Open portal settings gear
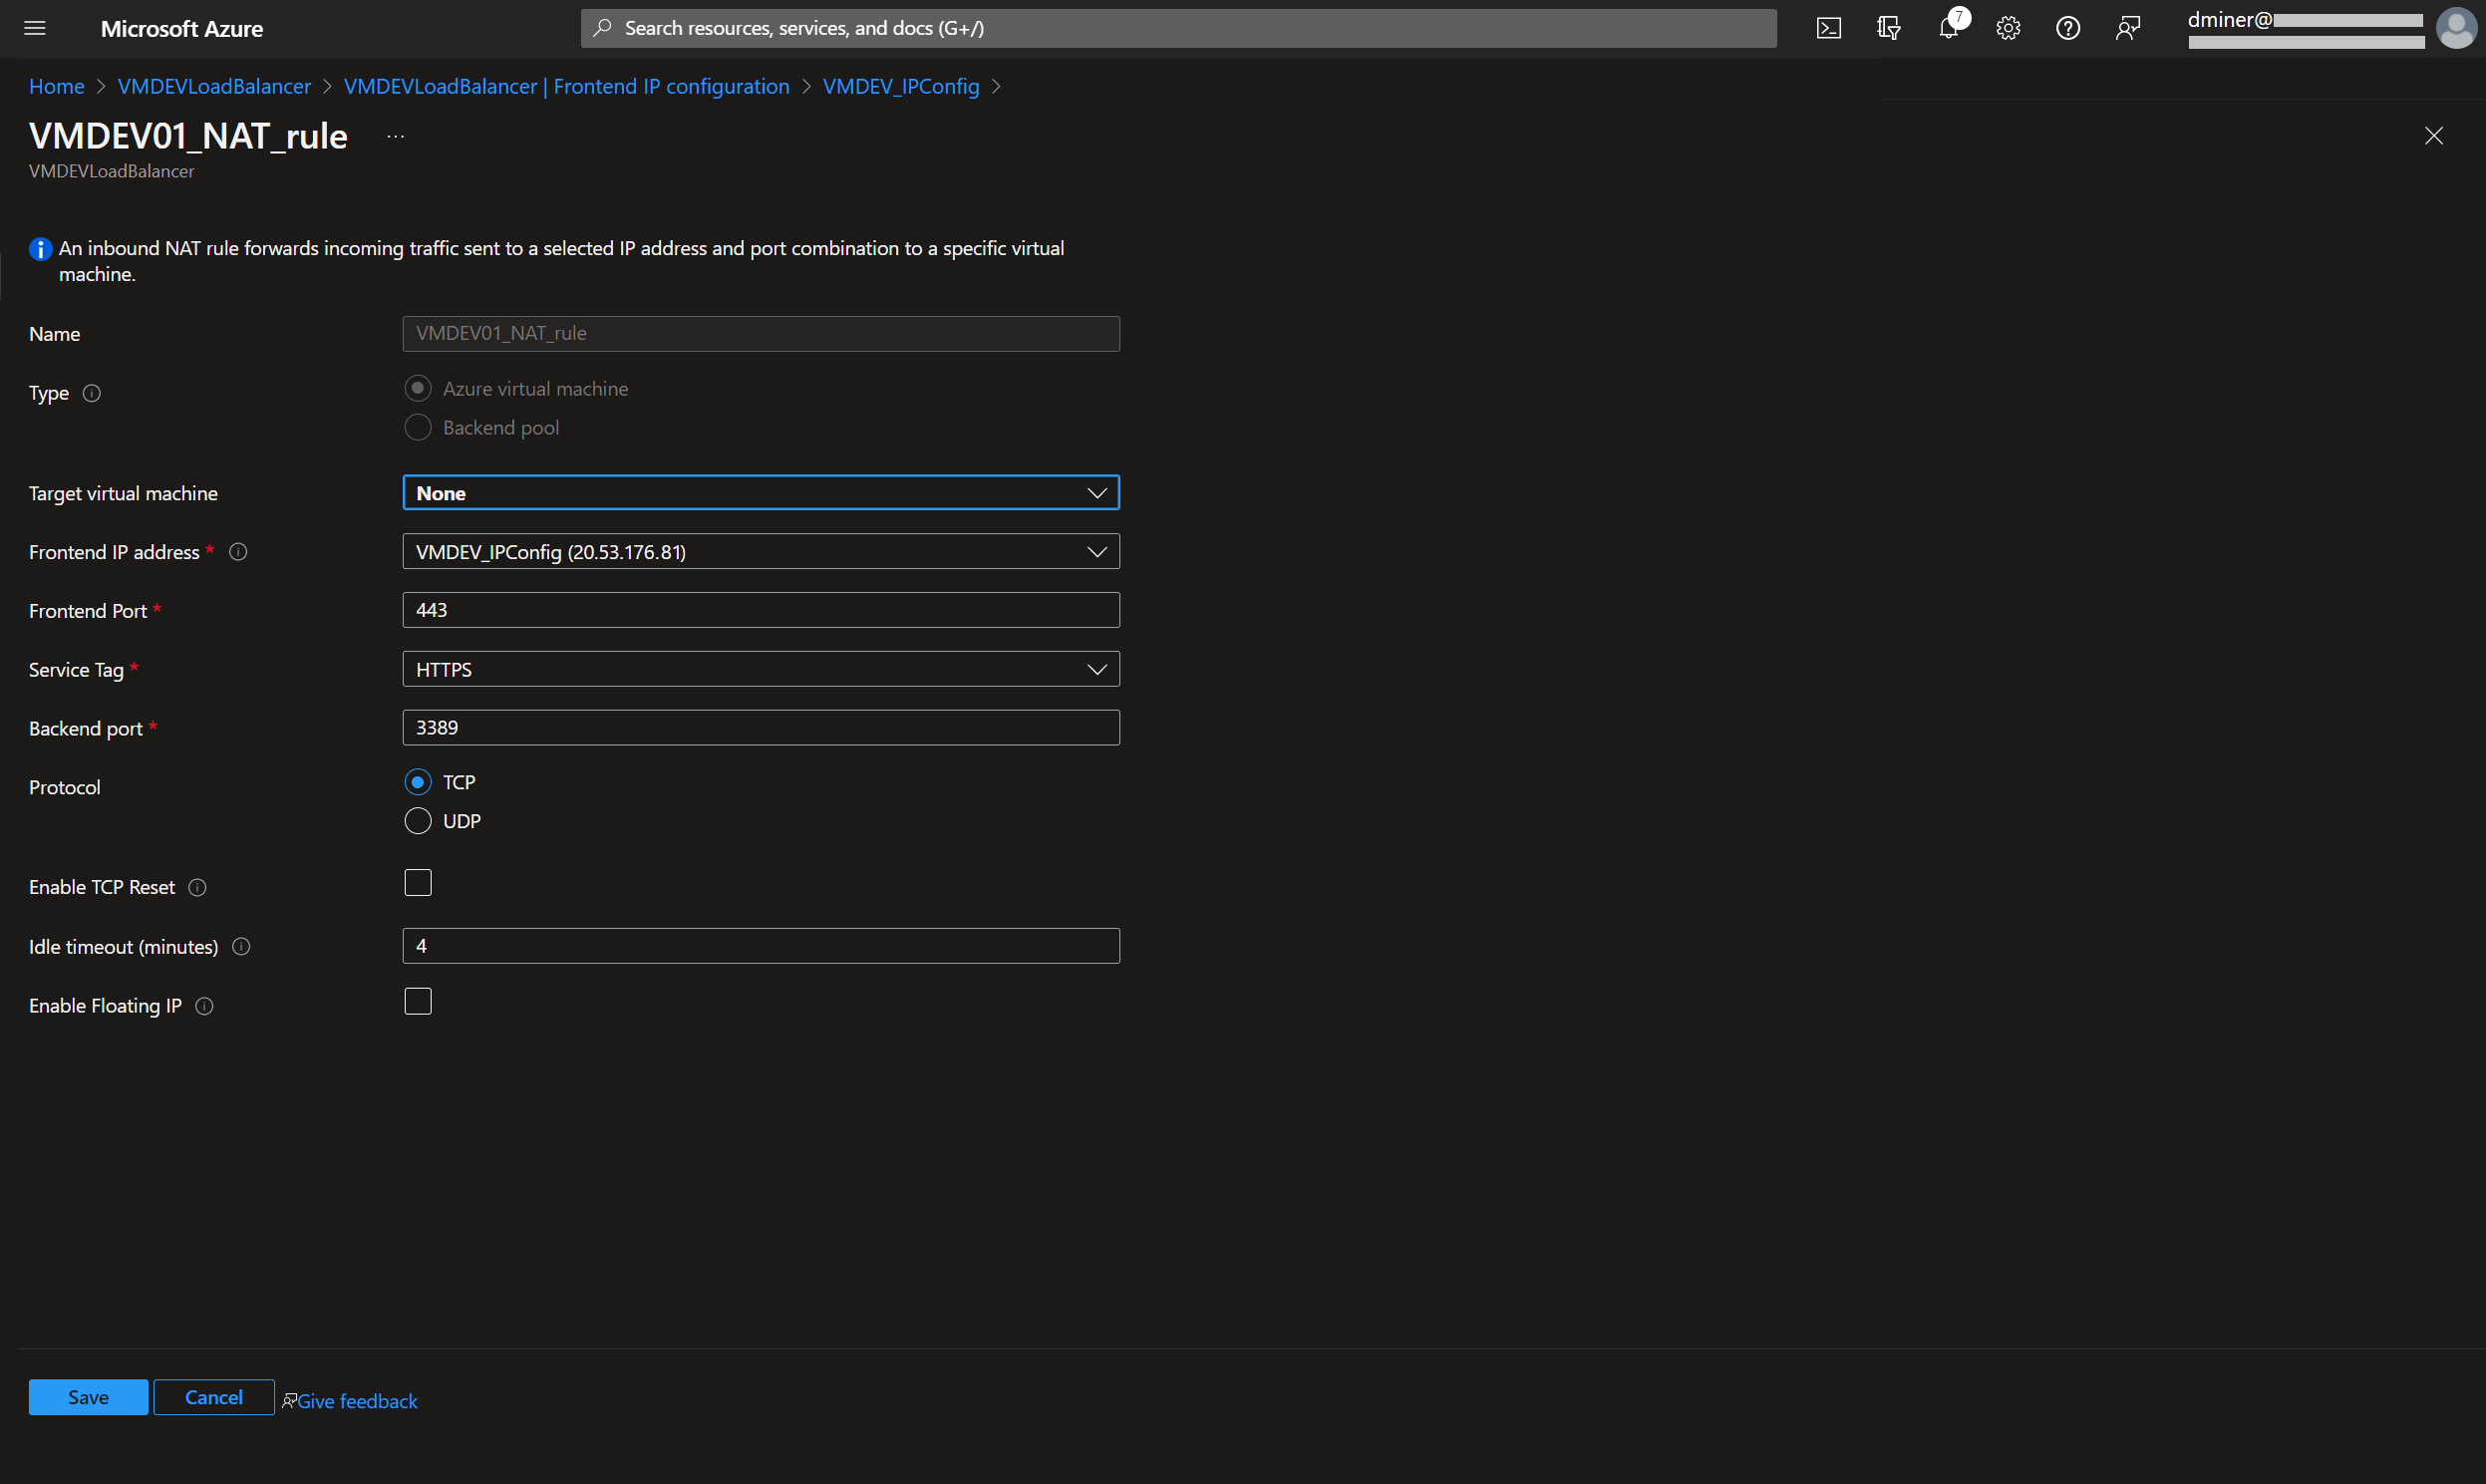The image size is (2486, 1484). [x=2008, y=28]
